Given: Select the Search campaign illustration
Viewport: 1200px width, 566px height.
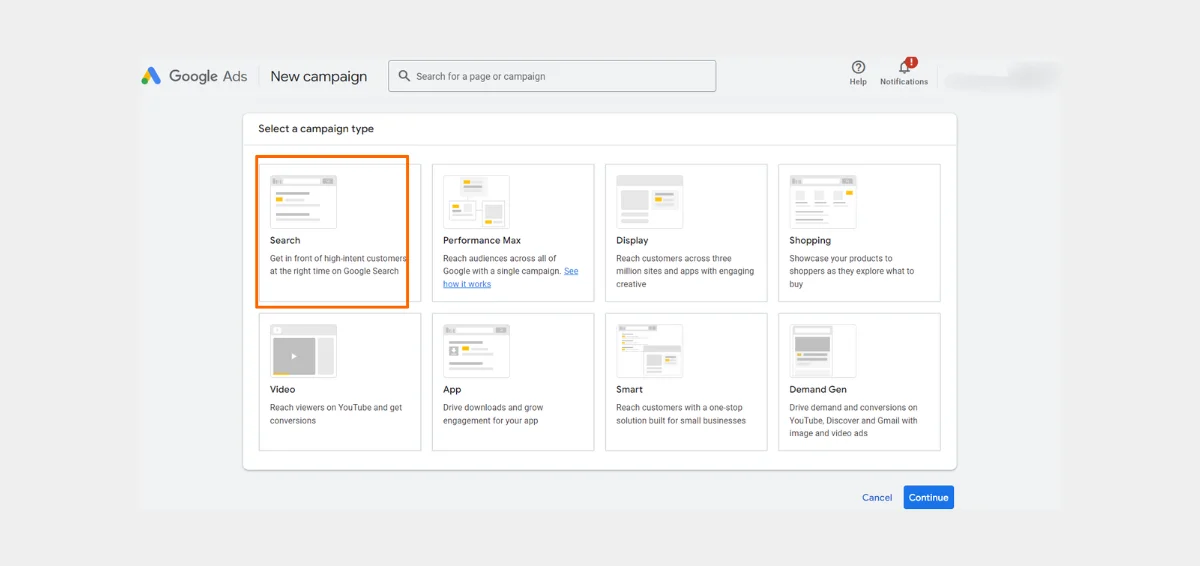Looking at the screenshot, I should point(303,202).
